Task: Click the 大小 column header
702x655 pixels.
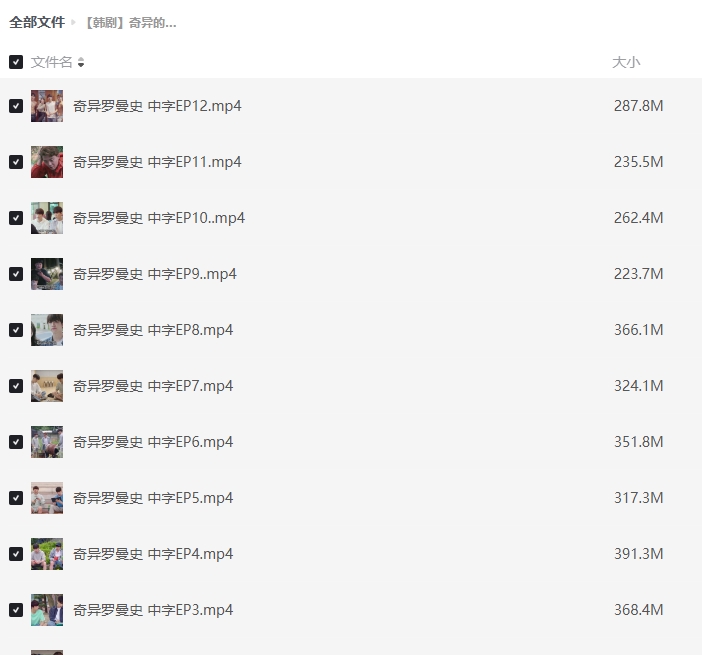Action: (x=626, y=62)
